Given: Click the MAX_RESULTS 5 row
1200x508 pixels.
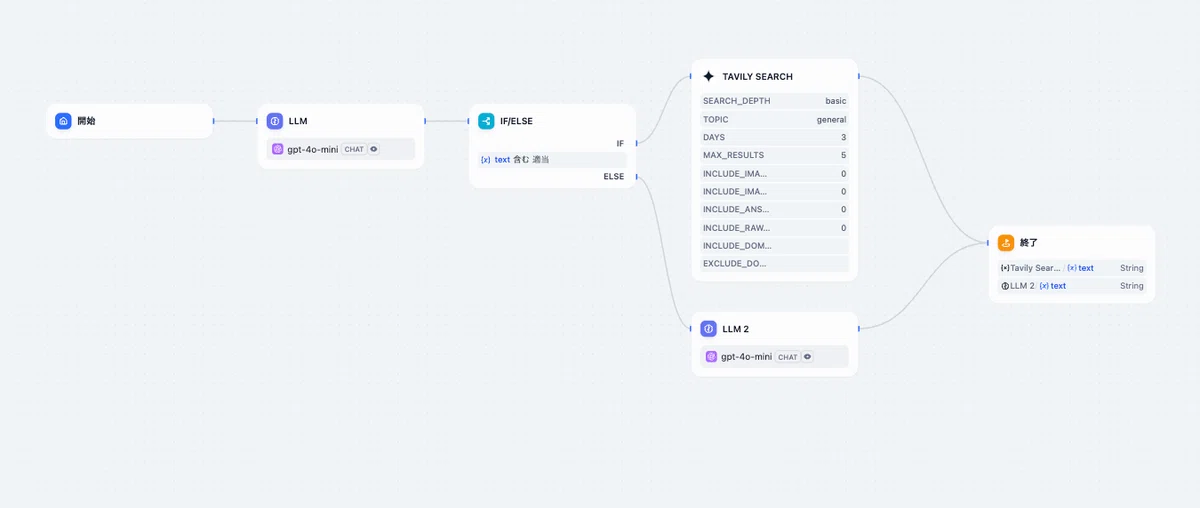Looking at the screenshot, I should 774,155.
